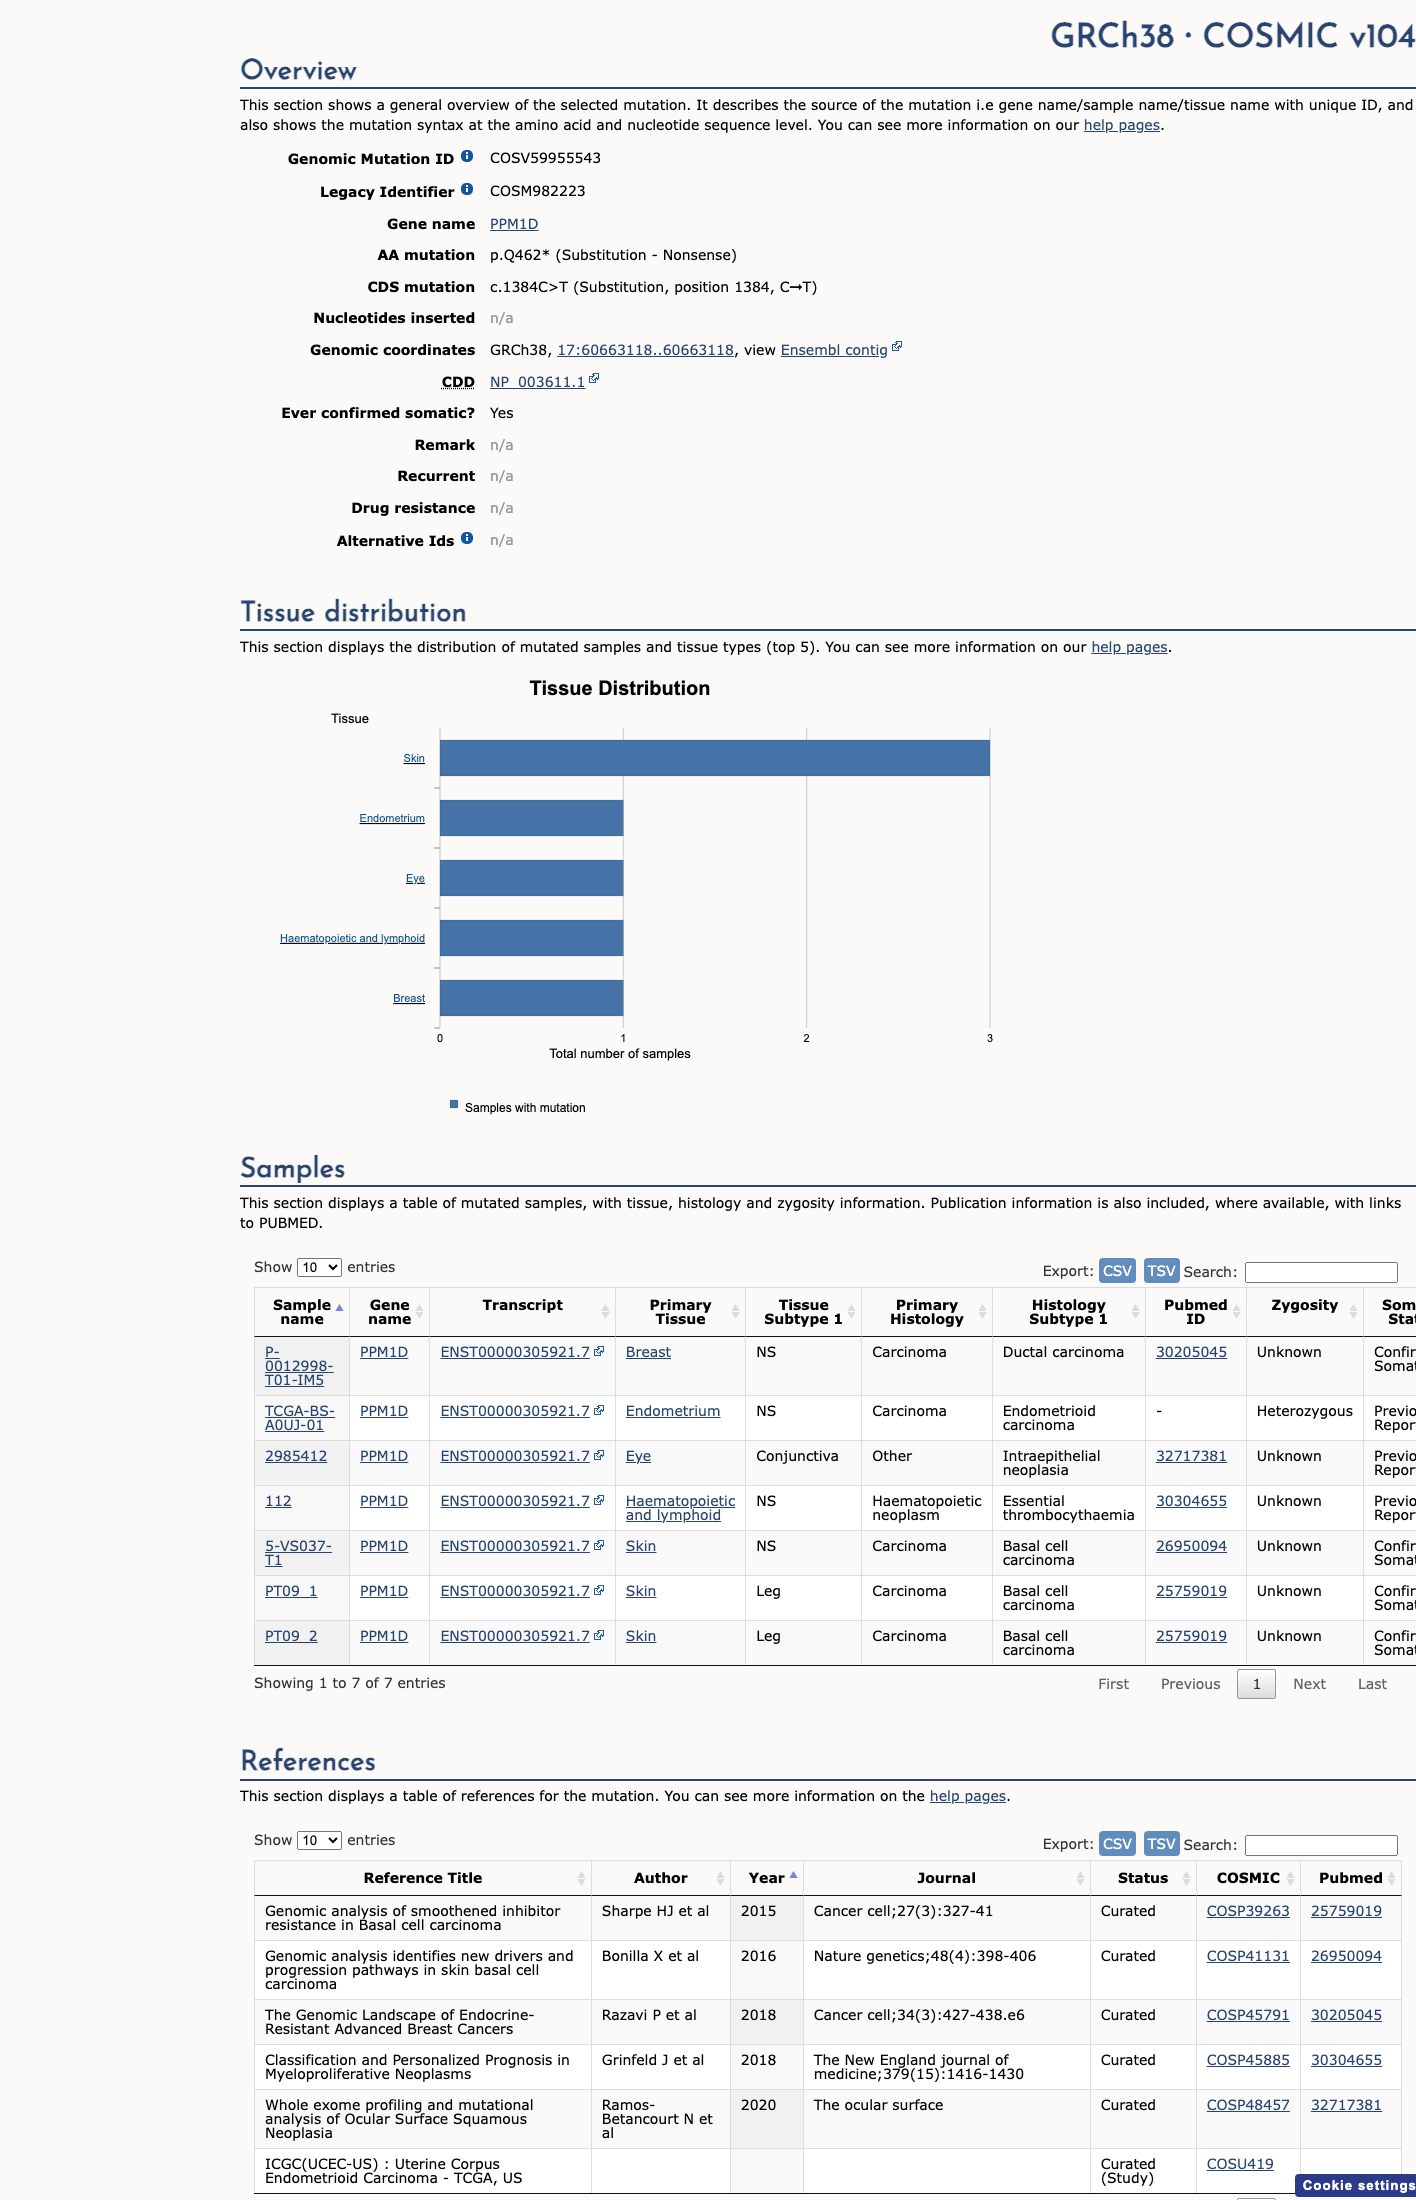This screenshot has height=2200, width=1416.
Task: Open Pubmed 32717381 reference link
Action: click(x=1346, y=2105)
